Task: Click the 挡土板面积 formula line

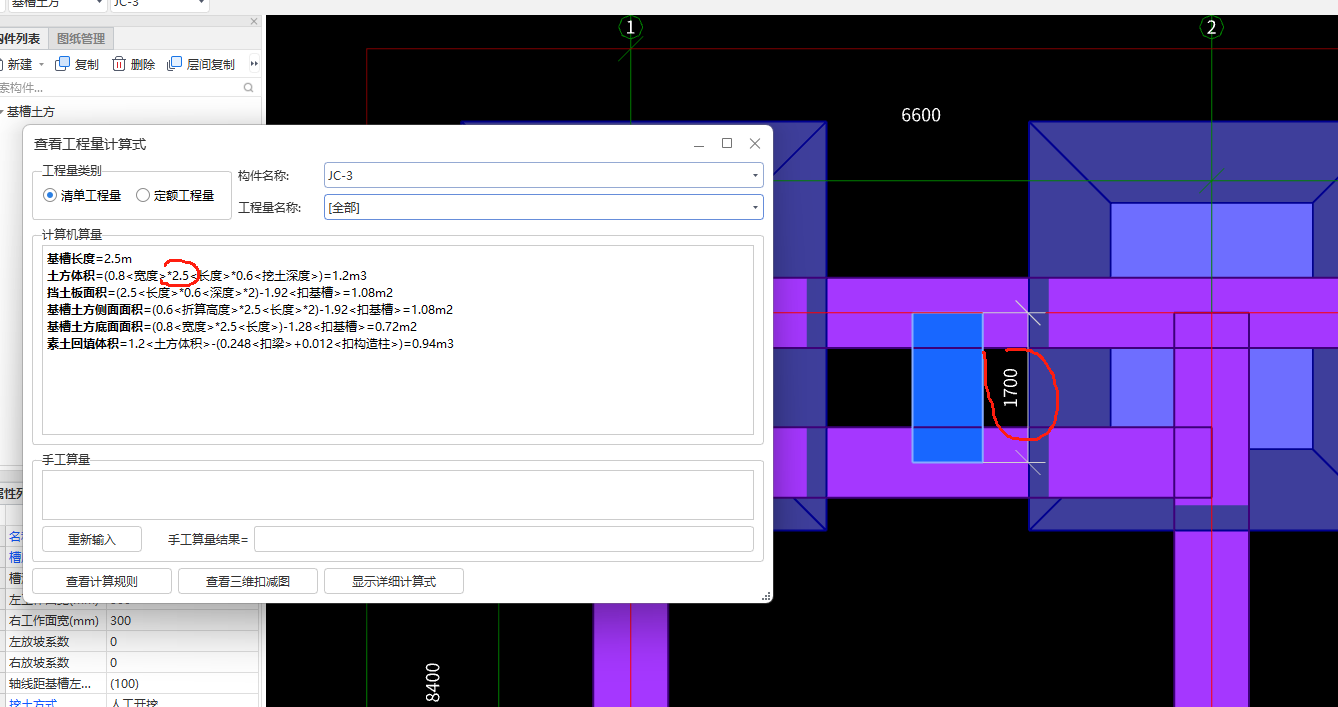Action: coord(219,293)
